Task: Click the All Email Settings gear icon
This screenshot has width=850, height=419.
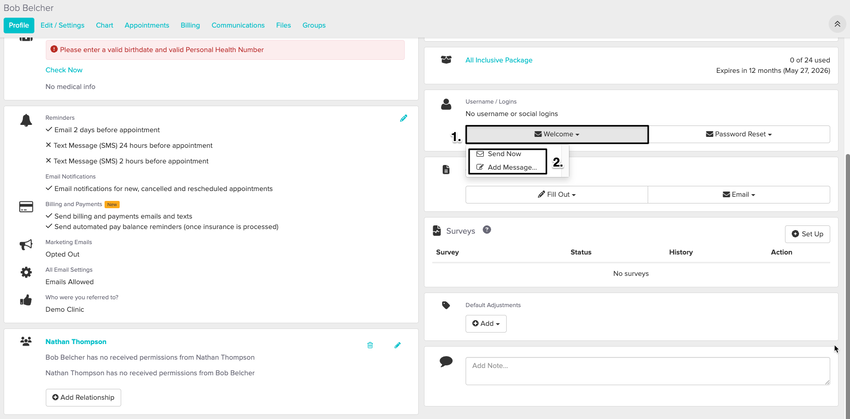Action: [26, 273]
